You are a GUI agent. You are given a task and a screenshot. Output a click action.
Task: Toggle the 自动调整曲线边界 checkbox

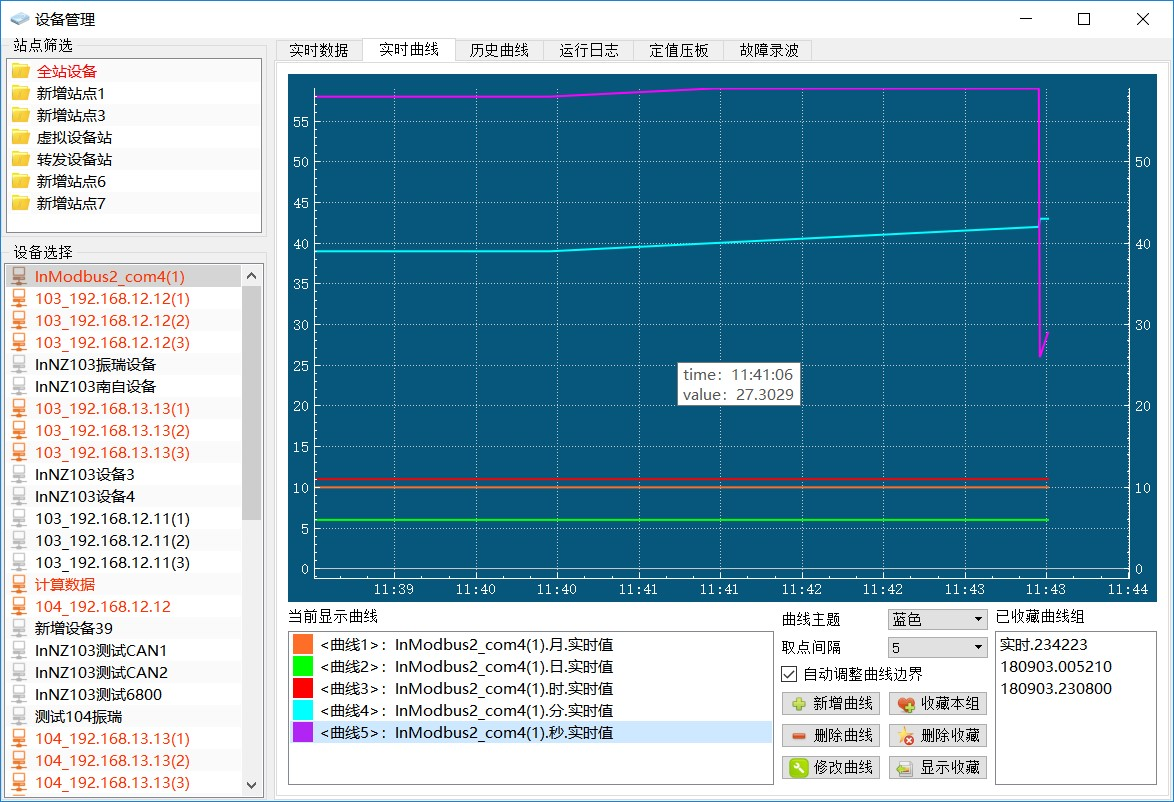pos(789,674)
